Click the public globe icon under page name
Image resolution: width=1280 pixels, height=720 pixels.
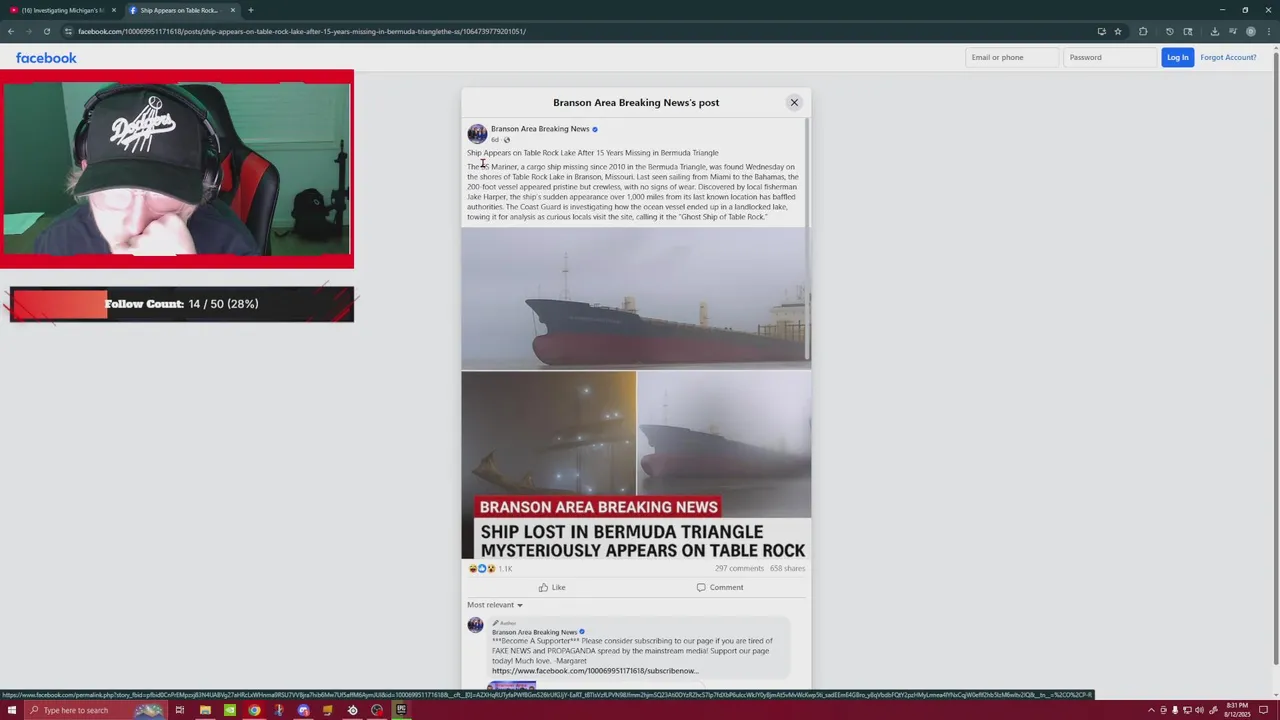pyautogui.click(x=506, y=140)
